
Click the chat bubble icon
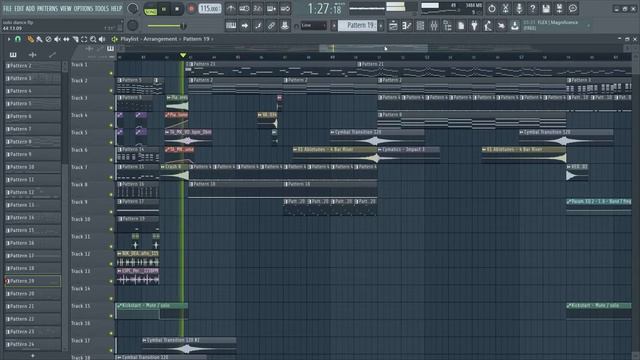(573, 8)
